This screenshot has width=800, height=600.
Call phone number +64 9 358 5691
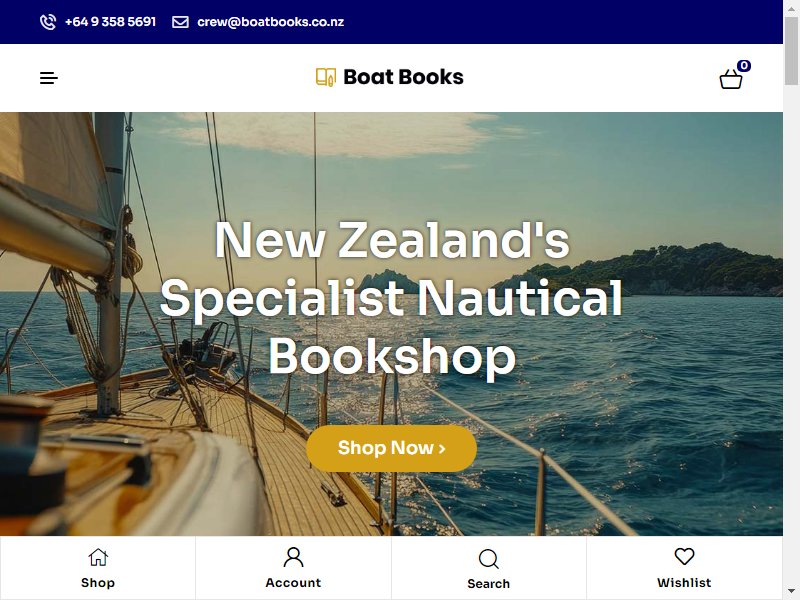tap(110, 22)
